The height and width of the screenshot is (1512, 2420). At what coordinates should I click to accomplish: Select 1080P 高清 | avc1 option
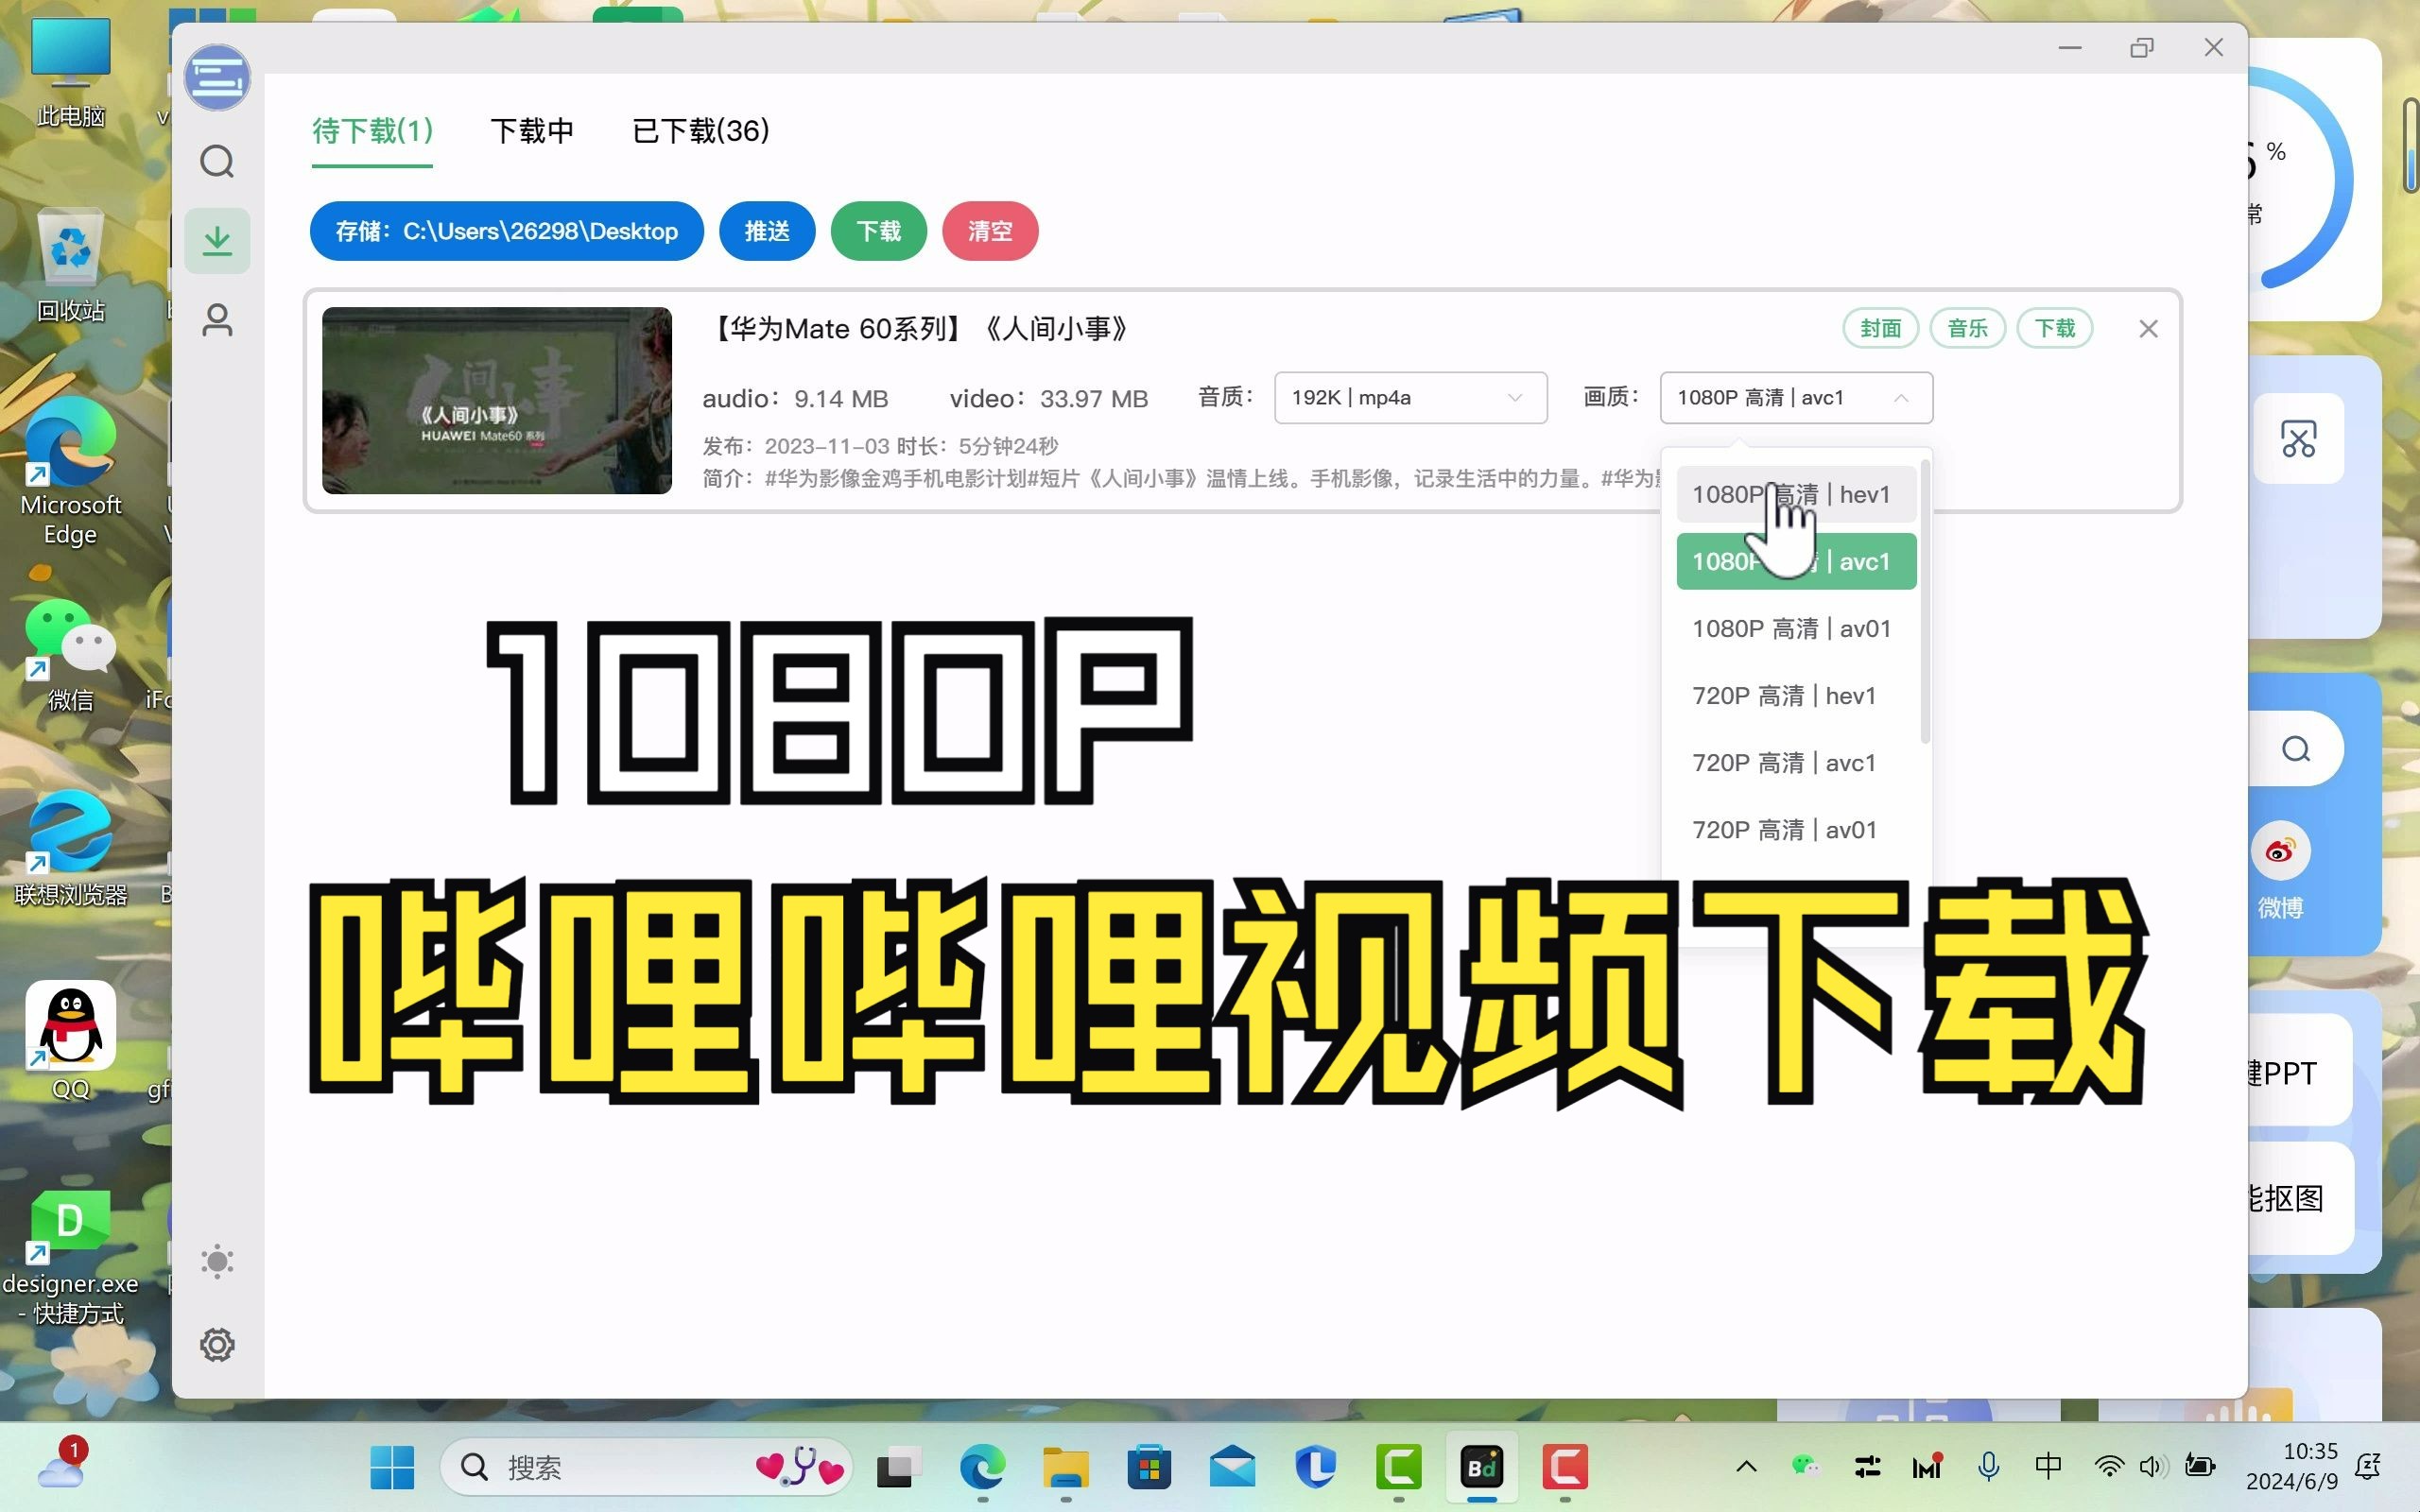click(1796, 561)
